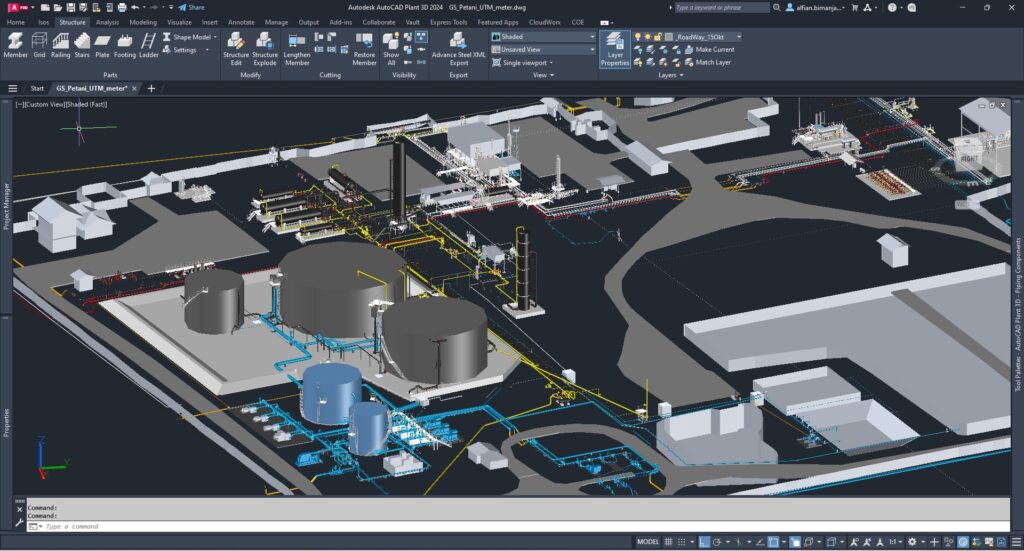Click the Restore Member tool
The width and height of the screenshot is (1024, 551).
(x=364, y=49)
